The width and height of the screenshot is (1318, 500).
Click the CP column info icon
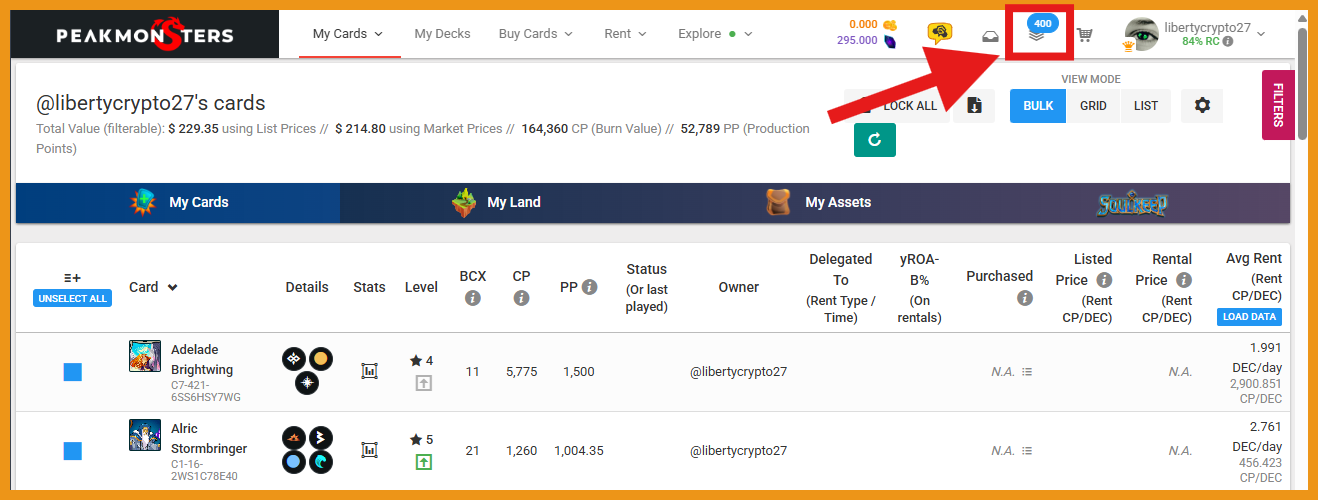coord(521,298)
